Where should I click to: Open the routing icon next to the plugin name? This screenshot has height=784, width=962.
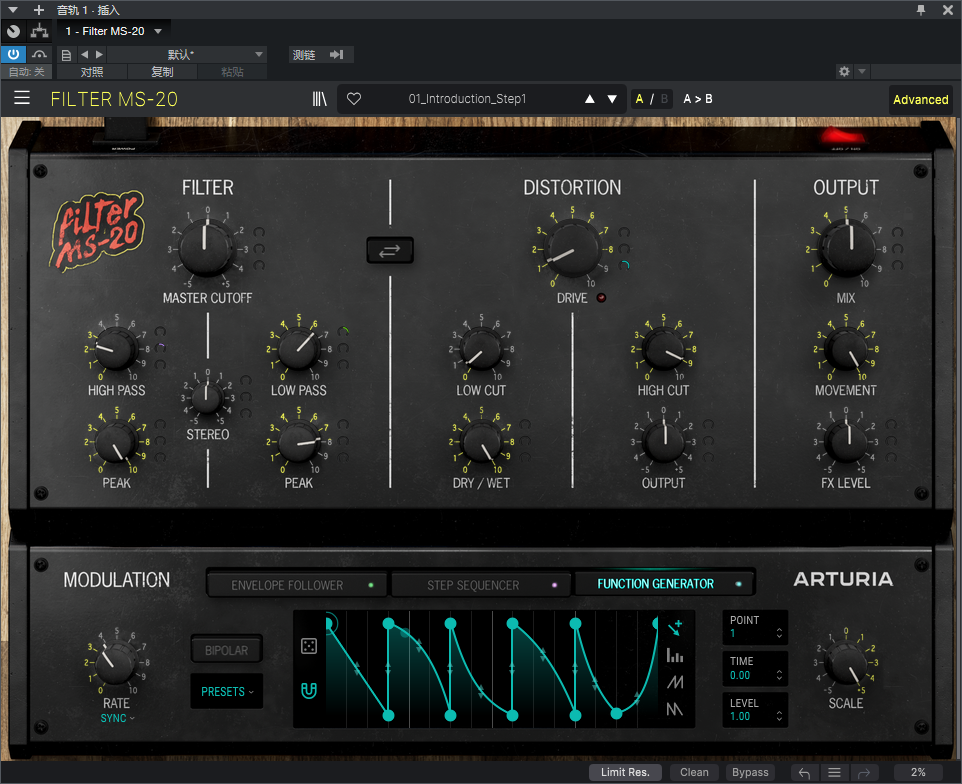coord(40,31)
